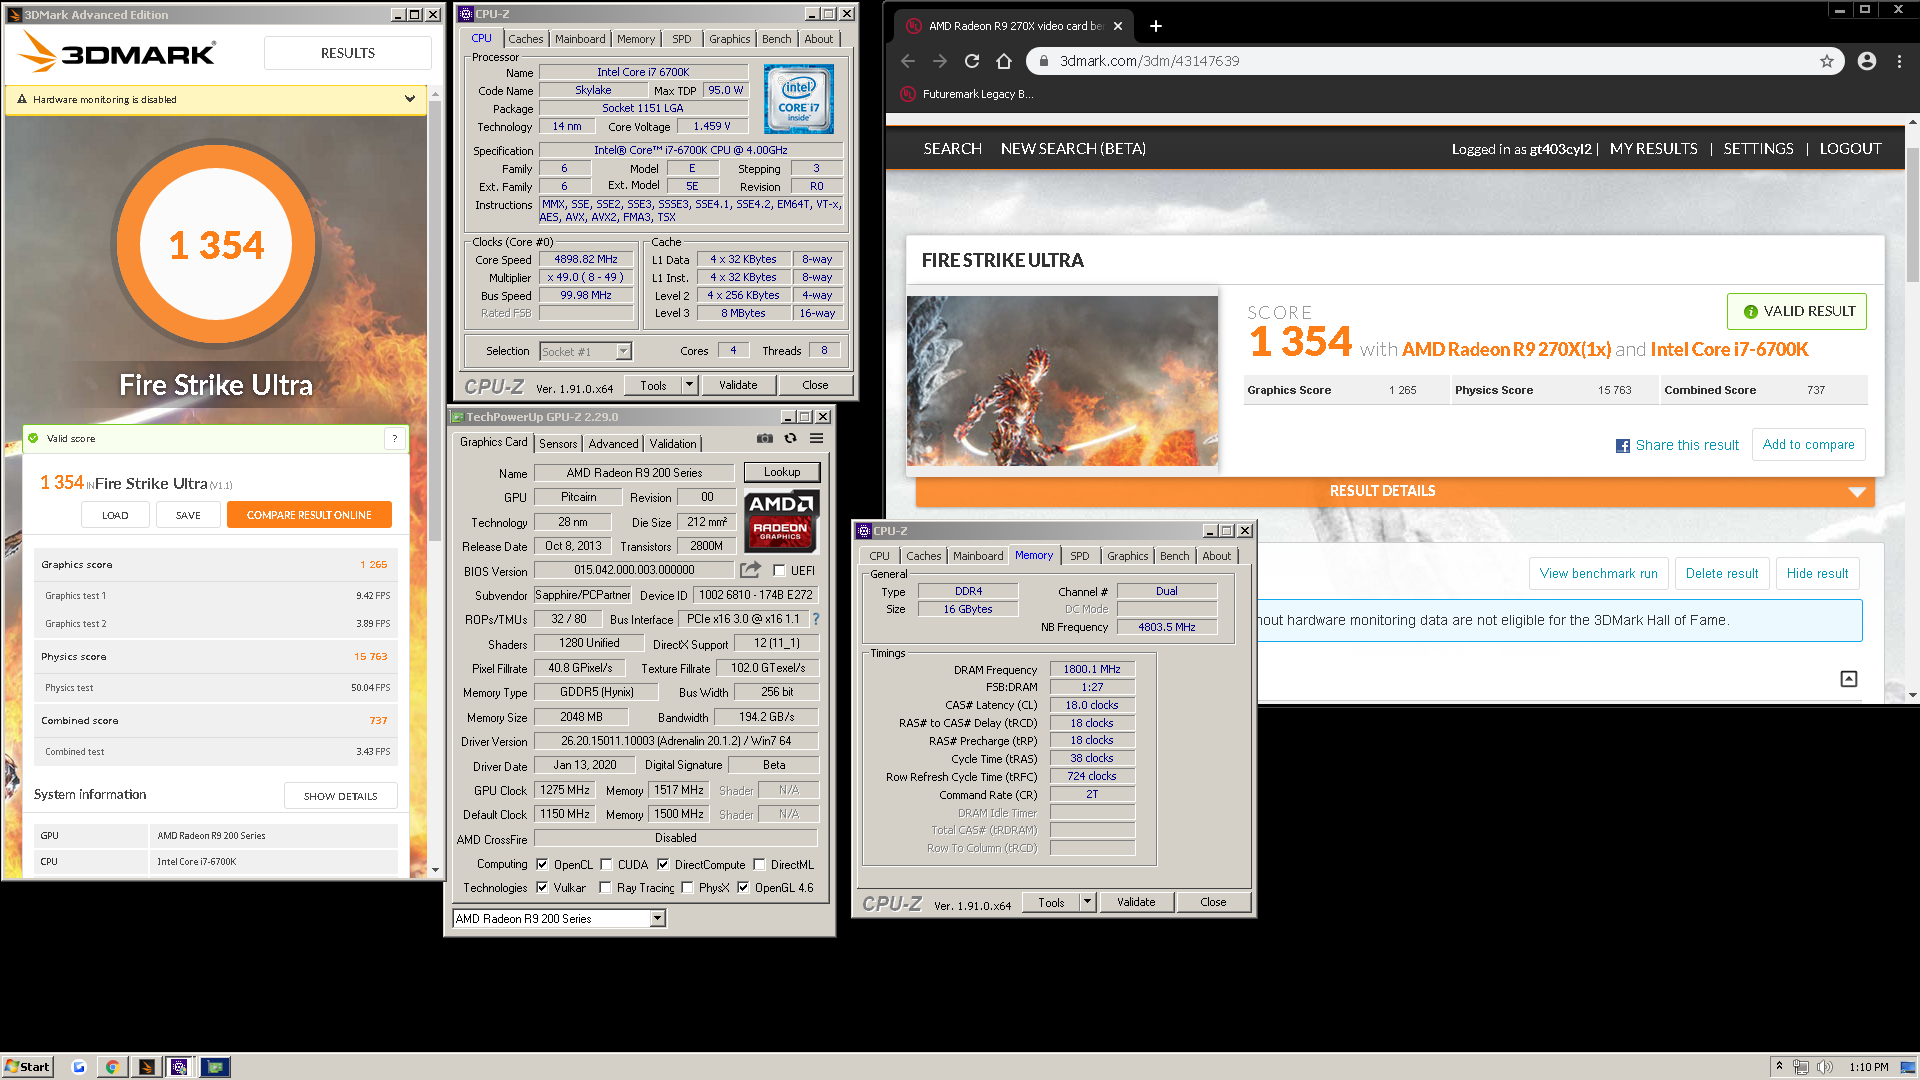Click the RESULTS button in 3DMark
Viewport: 1920px width, 1080px height.
348,53
